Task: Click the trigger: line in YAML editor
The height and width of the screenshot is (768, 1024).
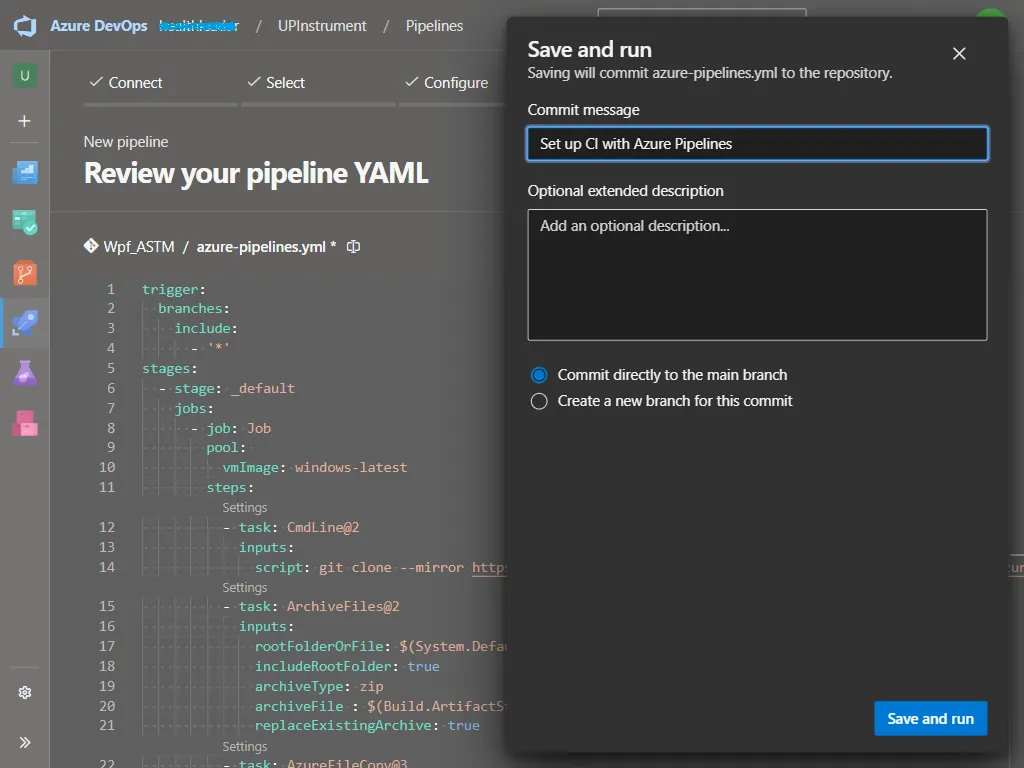Action: 174,289
